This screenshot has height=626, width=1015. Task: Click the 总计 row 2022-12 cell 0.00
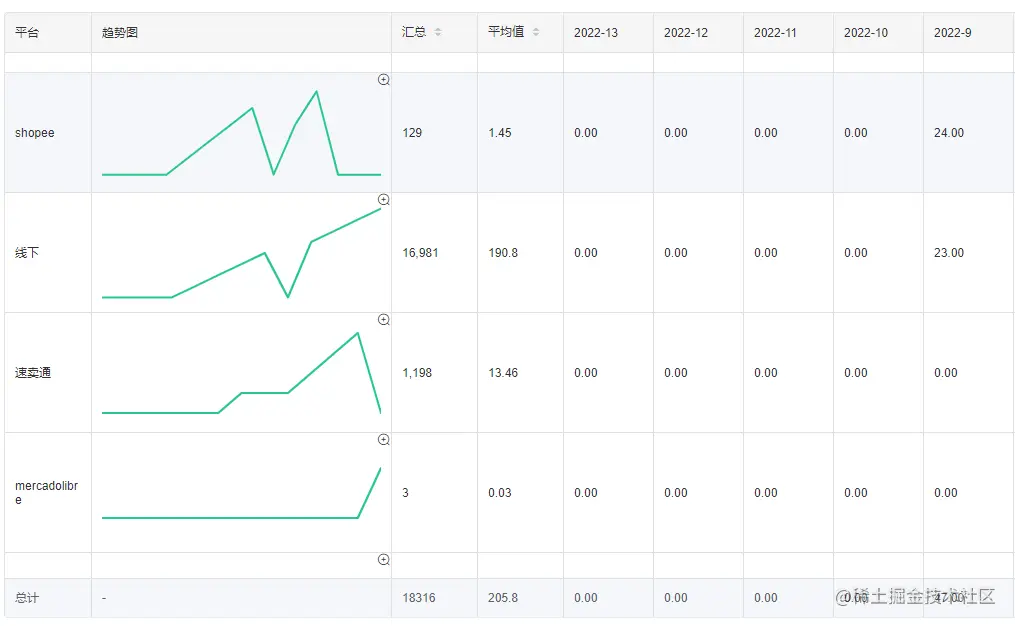[x=676, y=598]
